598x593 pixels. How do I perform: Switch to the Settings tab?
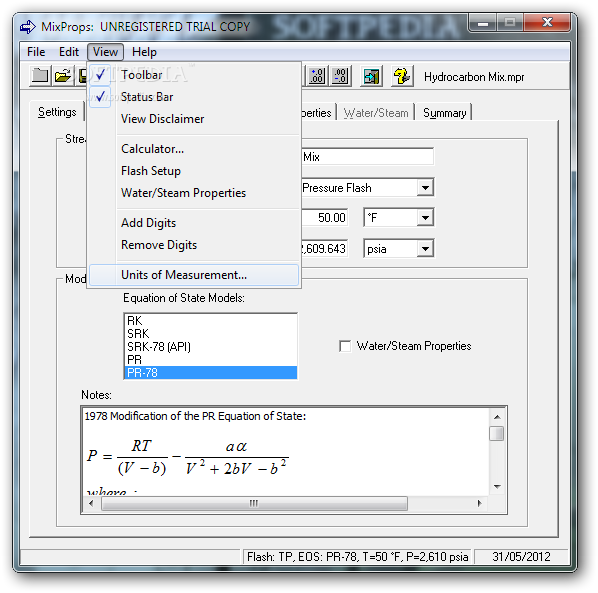[x=57, y=112]
